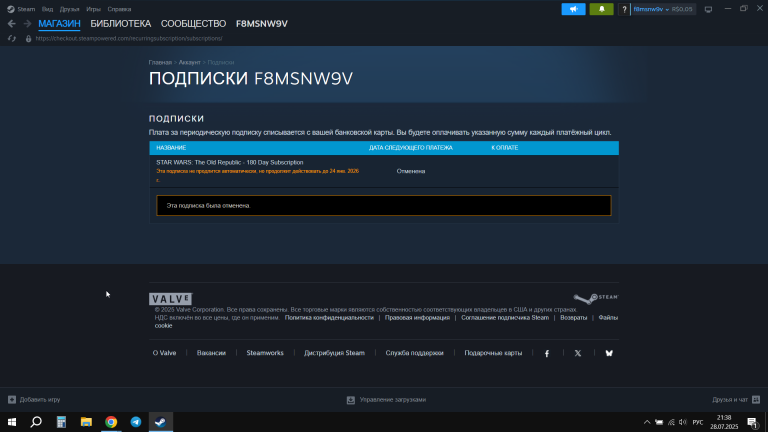Screen dimensions: 768x432
Task: Click Добавить игру plus button
Action: pyautogui.click(x=34, y=400)
